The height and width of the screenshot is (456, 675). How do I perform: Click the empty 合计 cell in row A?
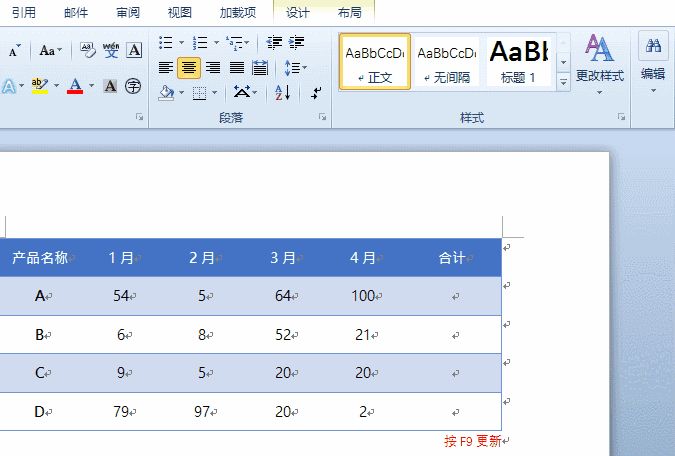455,296
